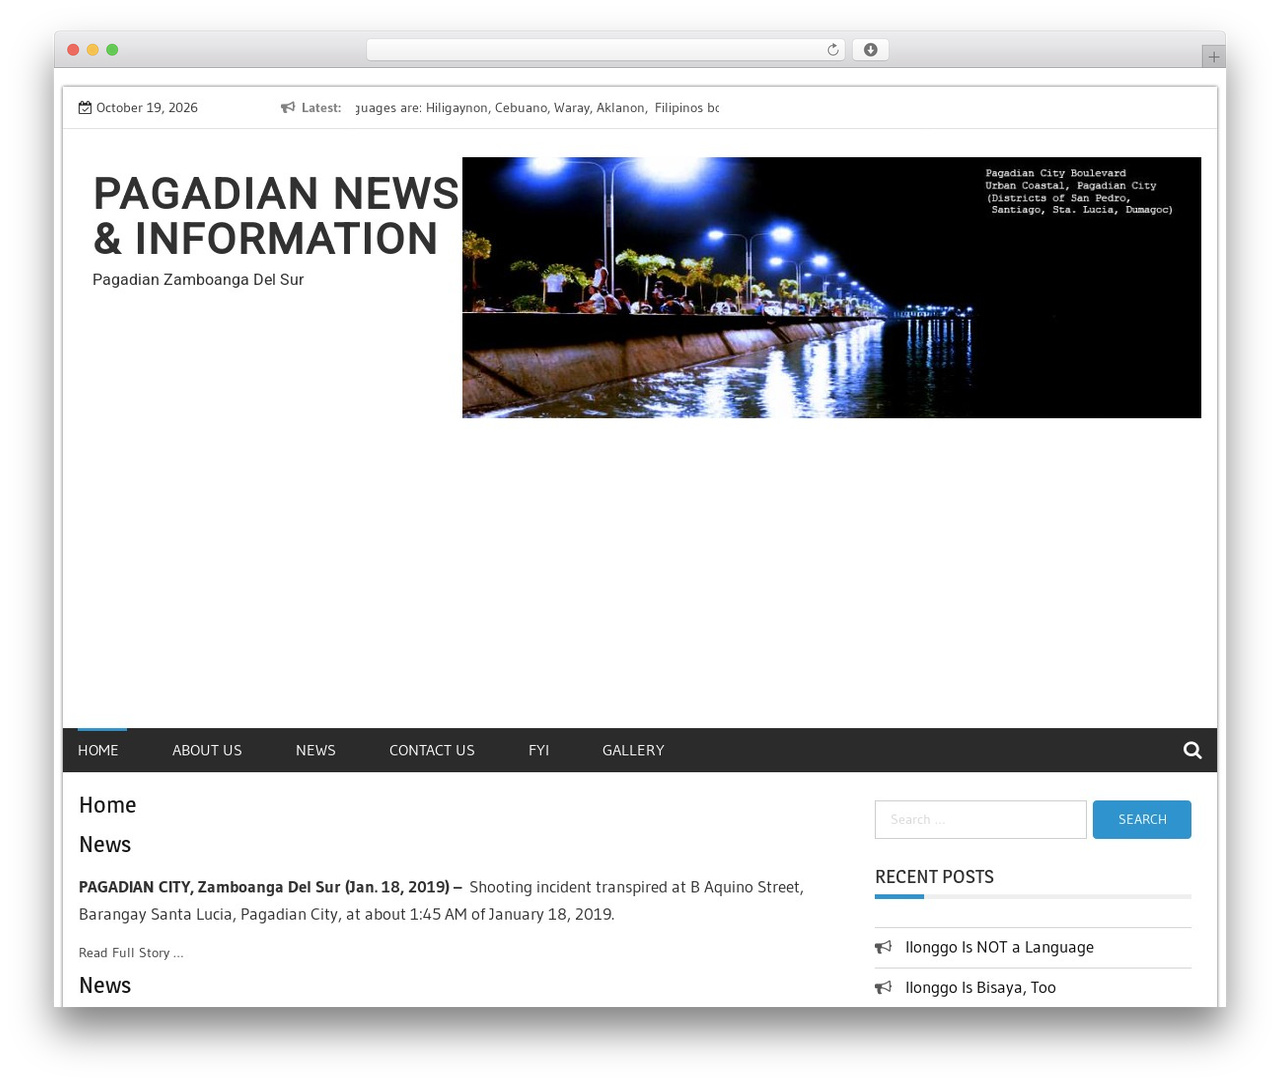Click the megaphone icon beside Latest
The image size is (1280, 1084).
pos(288,108)
